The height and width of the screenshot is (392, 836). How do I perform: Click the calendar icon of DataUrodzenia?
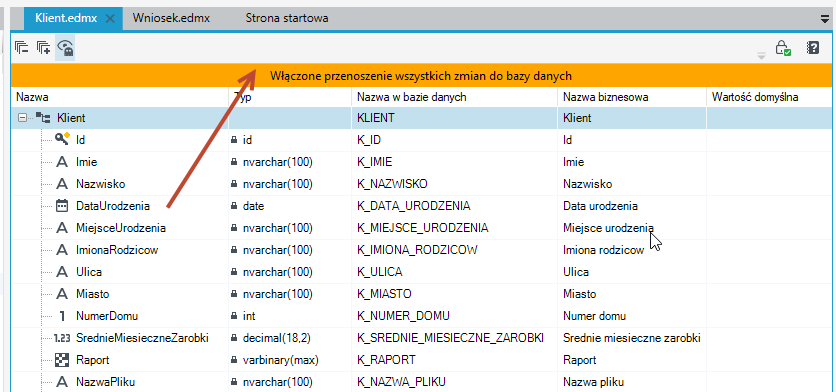[x=62, y=205]
